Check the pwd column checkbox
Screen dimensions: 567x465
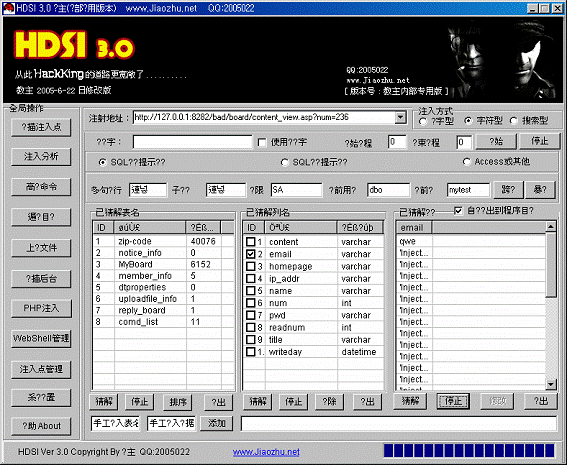click(251, 315)
